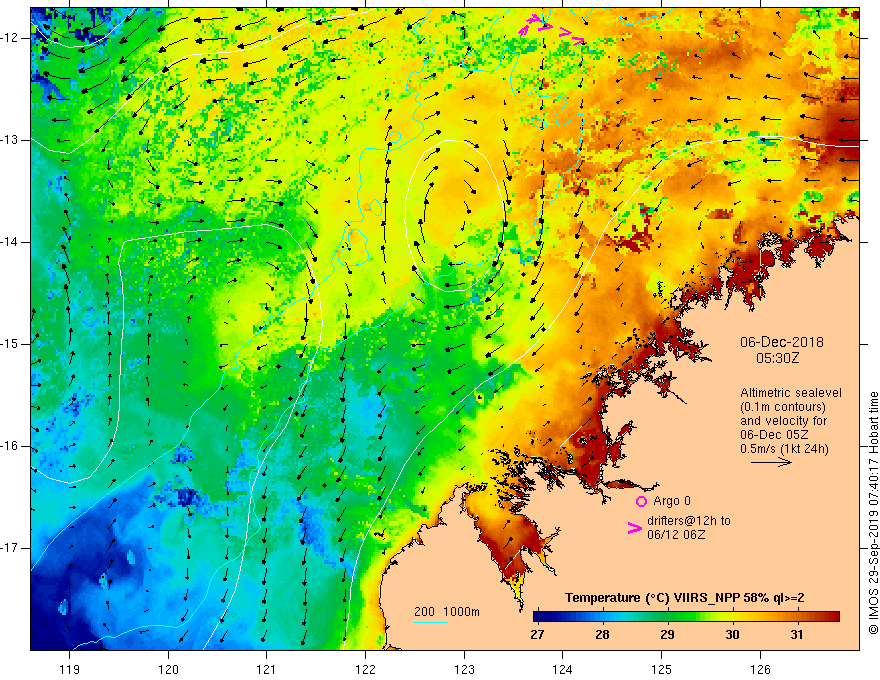The width and height of the screenshot is (880, 680).
Task: Click the Argo 0 legend label
Action: [x=672, y=500]
